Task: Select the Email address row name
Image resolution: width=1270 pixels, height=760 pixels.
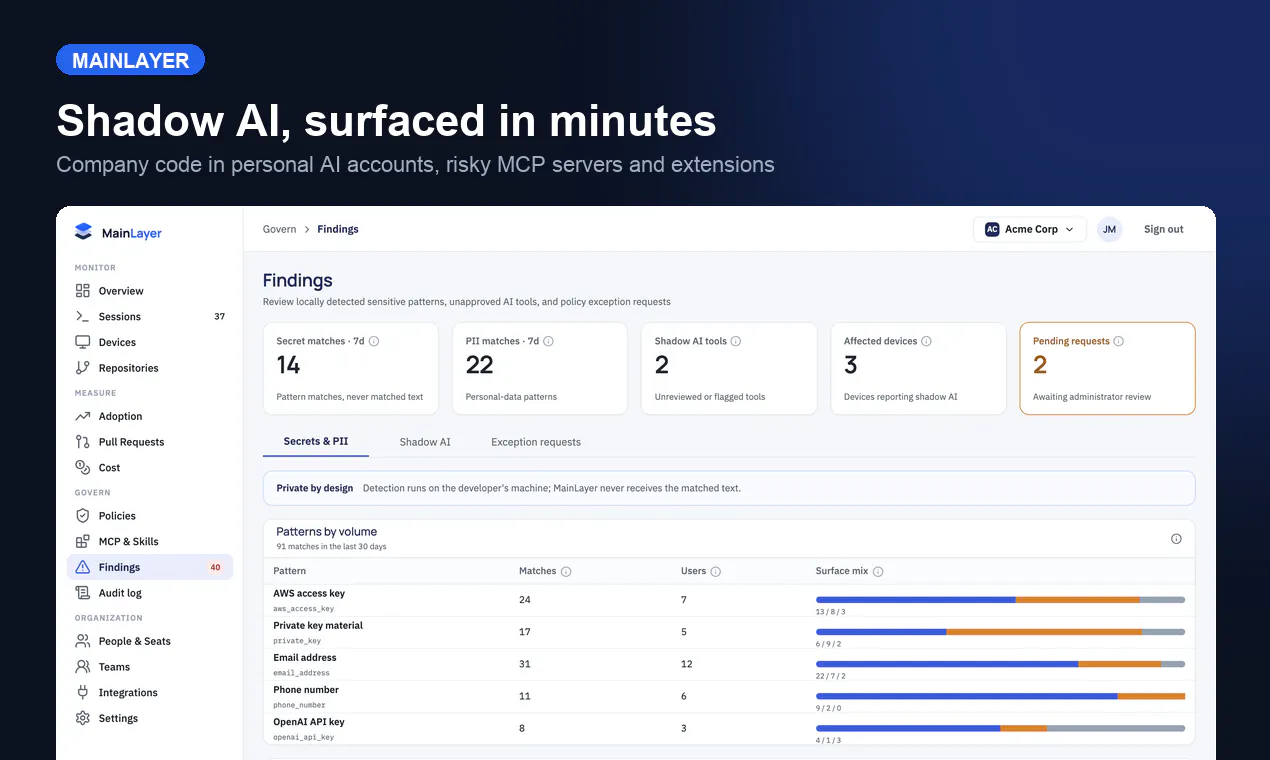Action: (x=305, y=657)
